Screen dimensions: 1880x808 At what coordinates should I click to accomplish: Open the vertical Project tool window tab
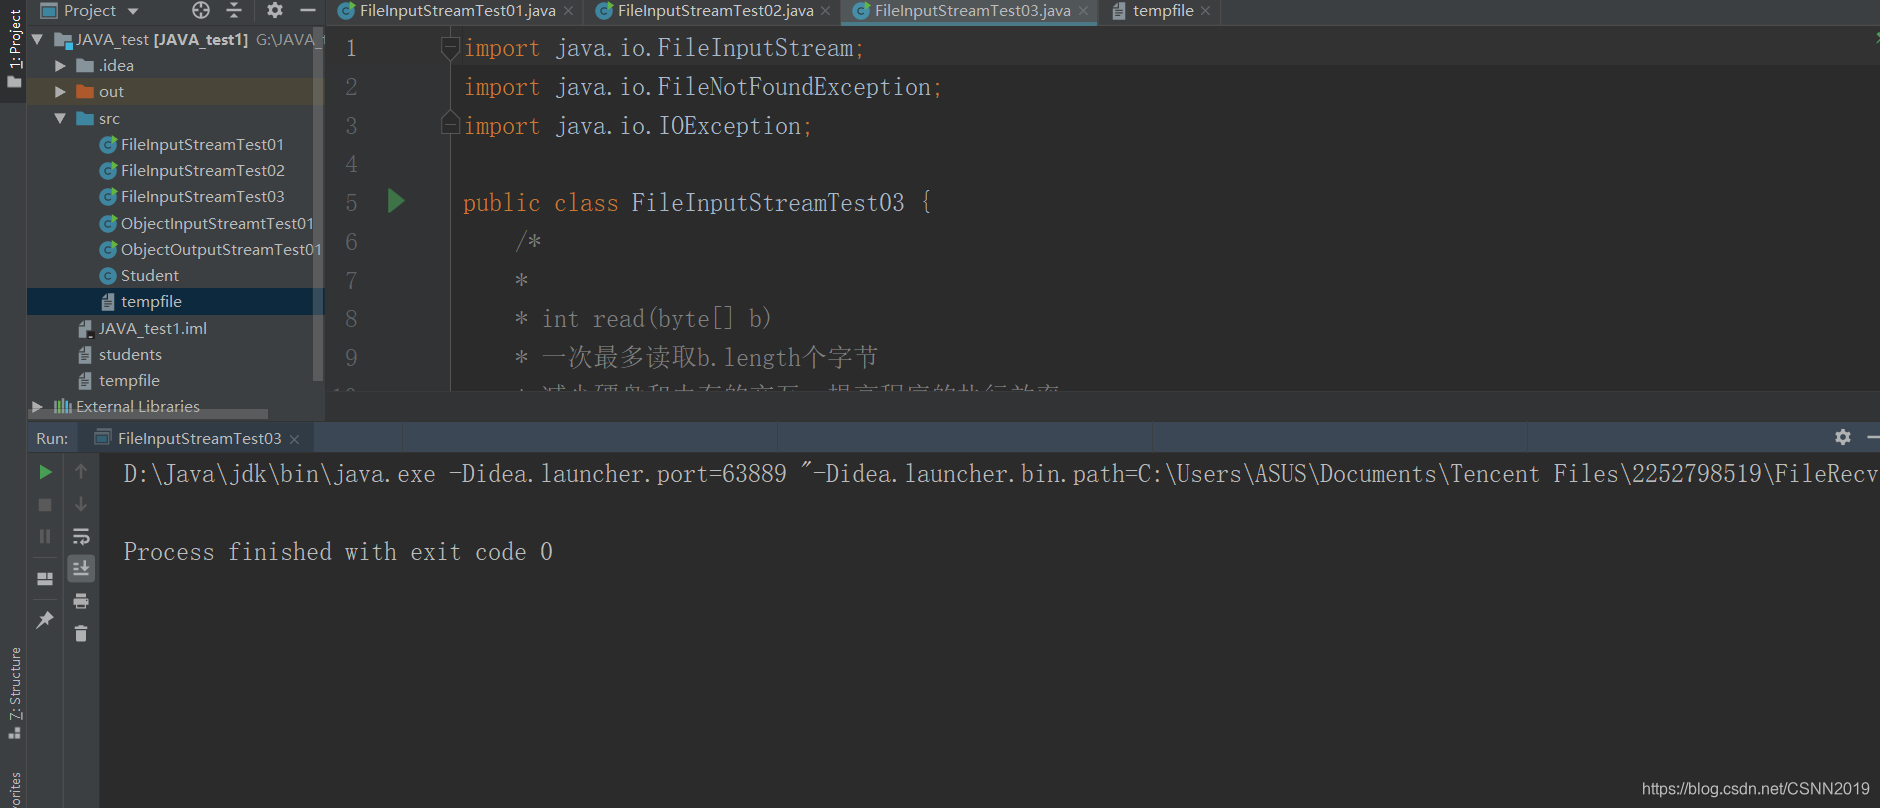(14, 47)
